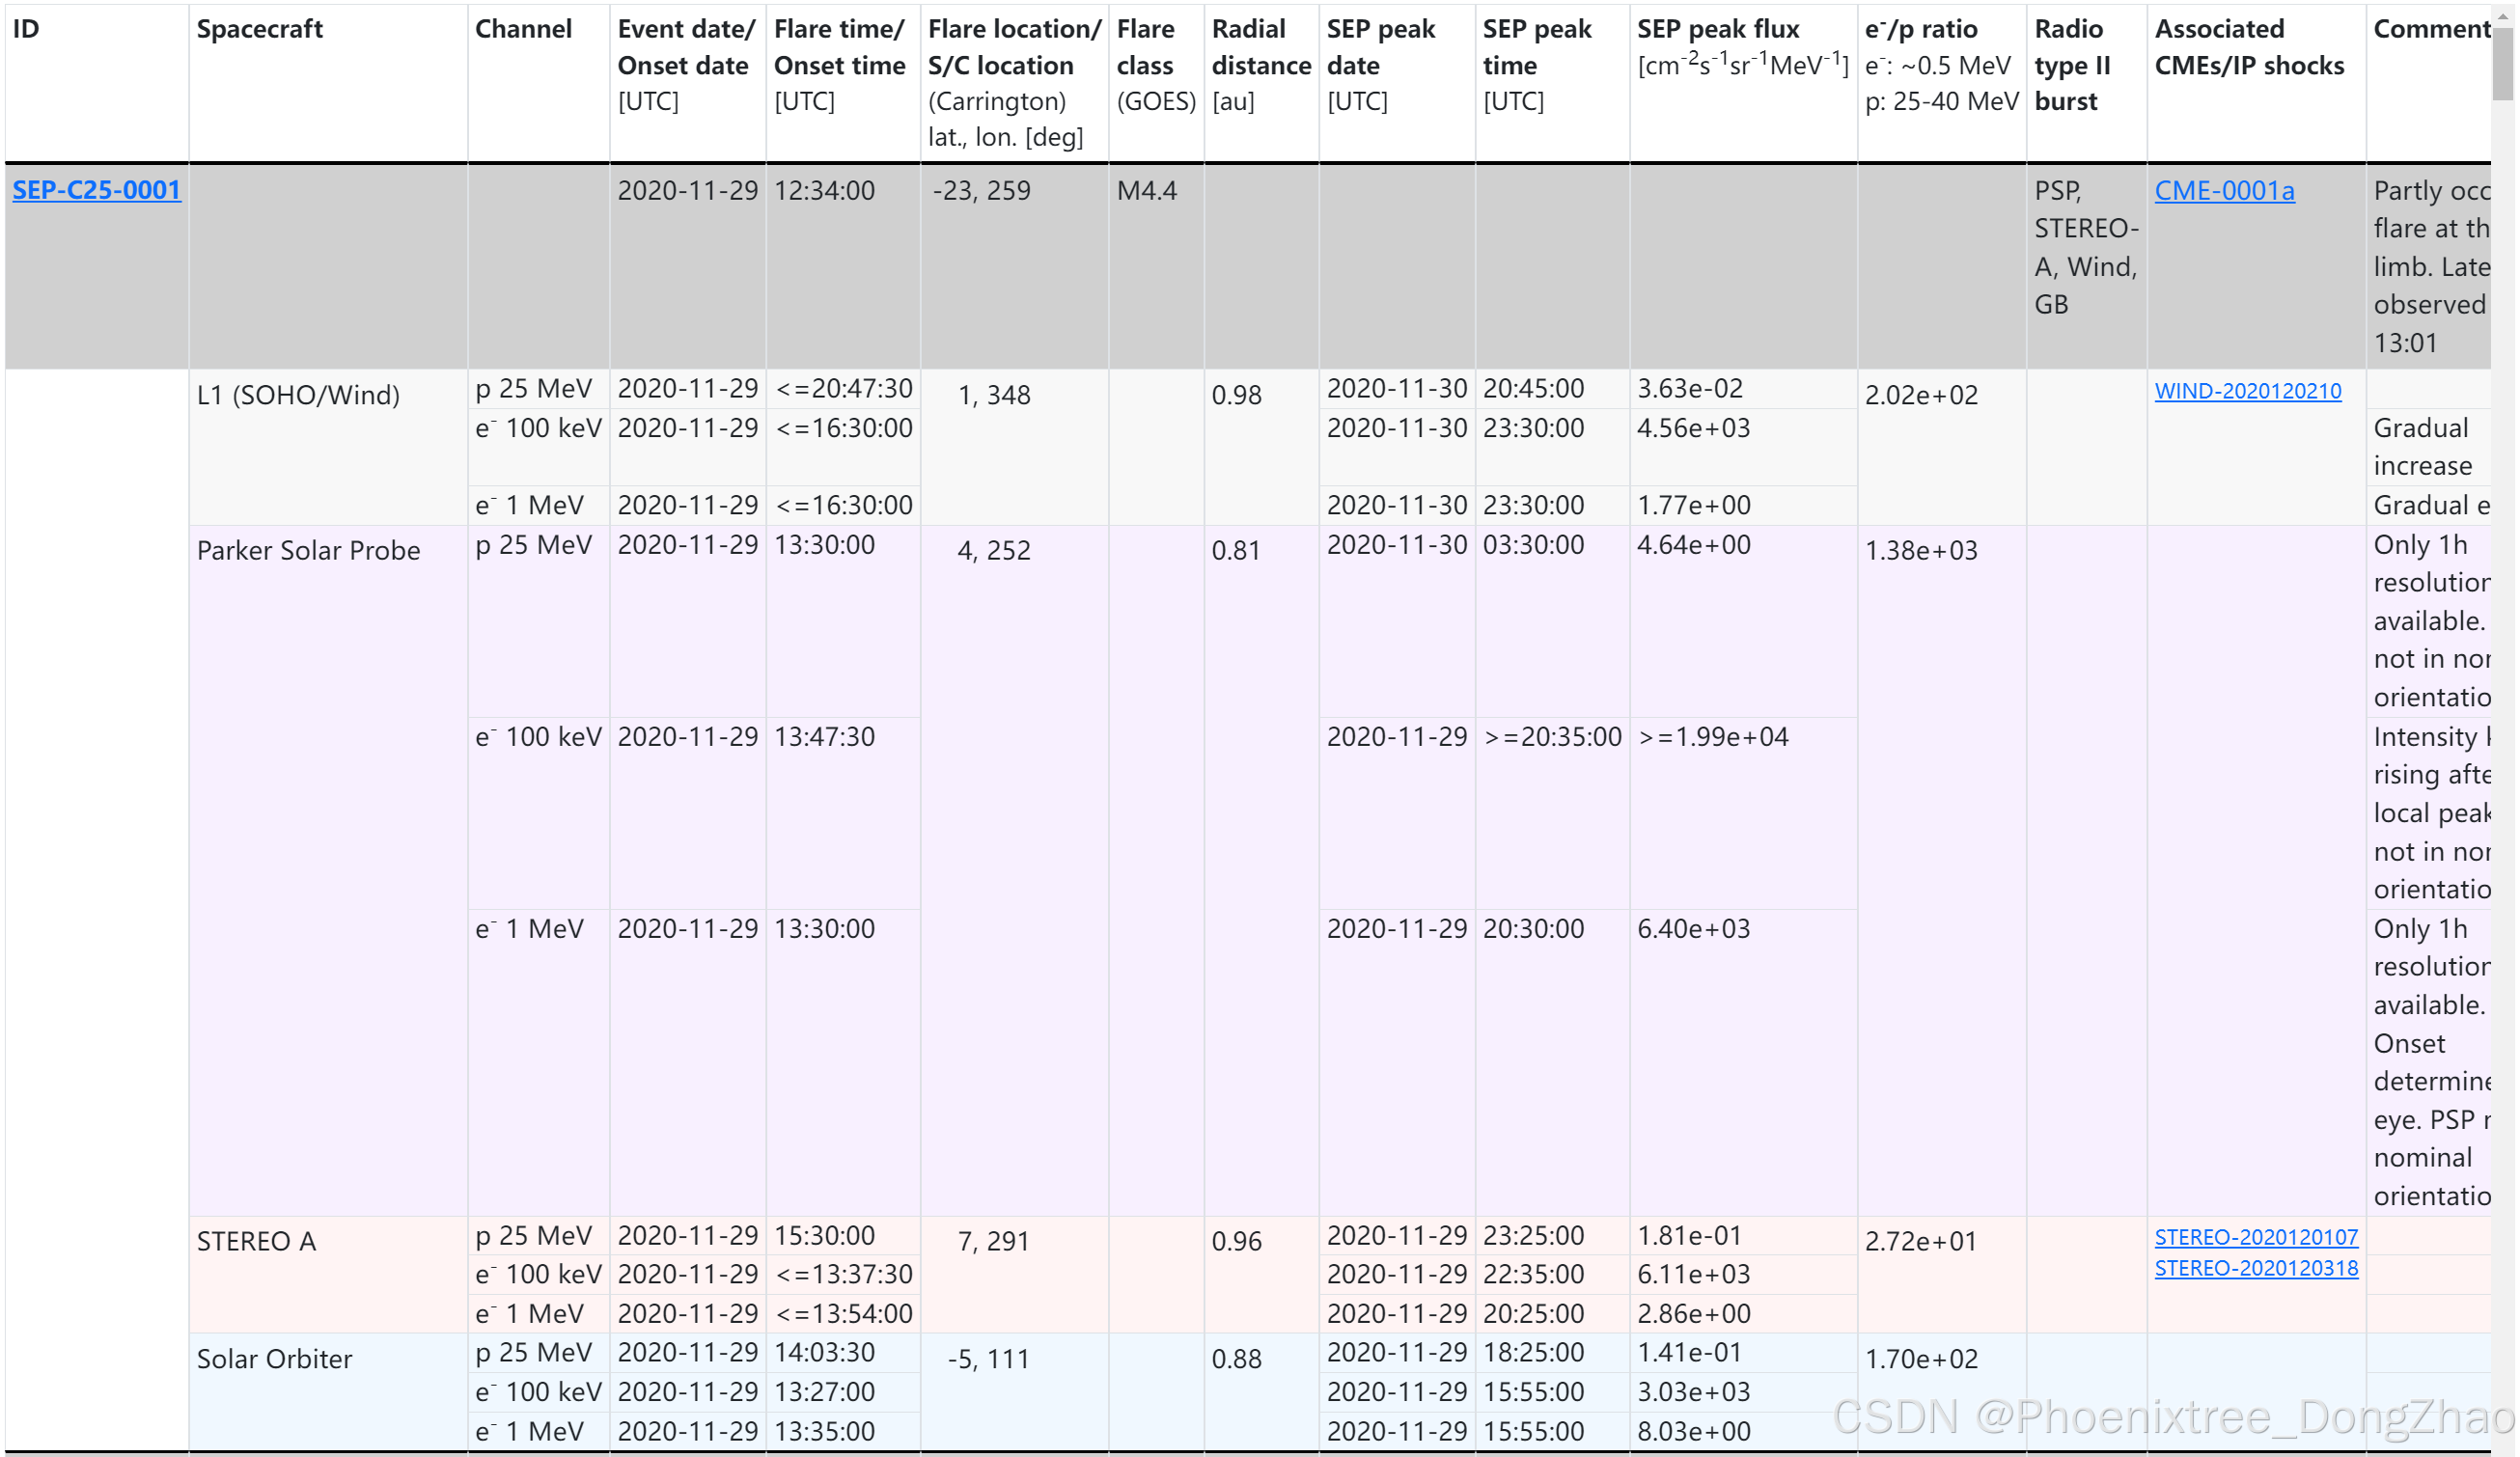Open the STEREO-2020120318 shock link
The image size is (2520, 1457).
[2255, 1268]
